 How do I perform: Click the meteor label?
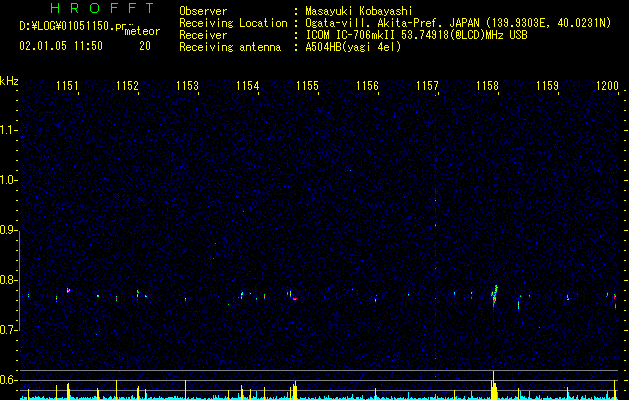click(142, 31)
